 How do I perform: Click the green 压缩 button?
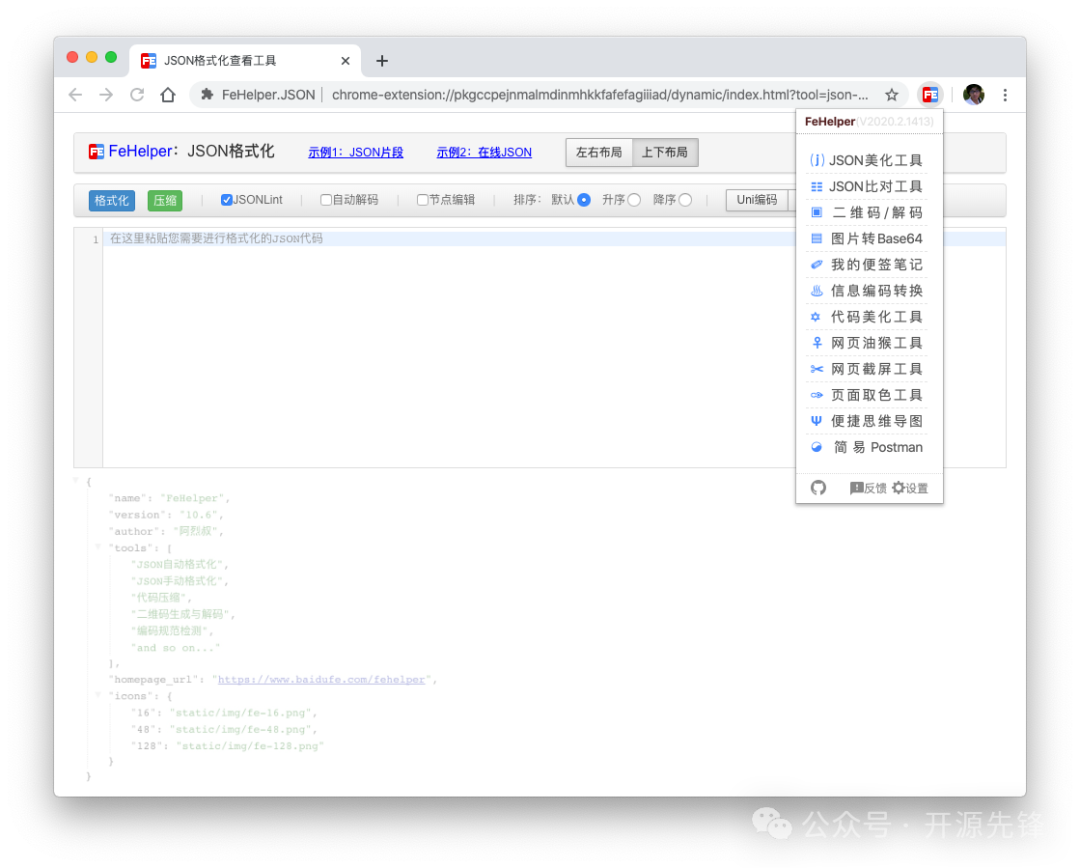coord(165,200)
